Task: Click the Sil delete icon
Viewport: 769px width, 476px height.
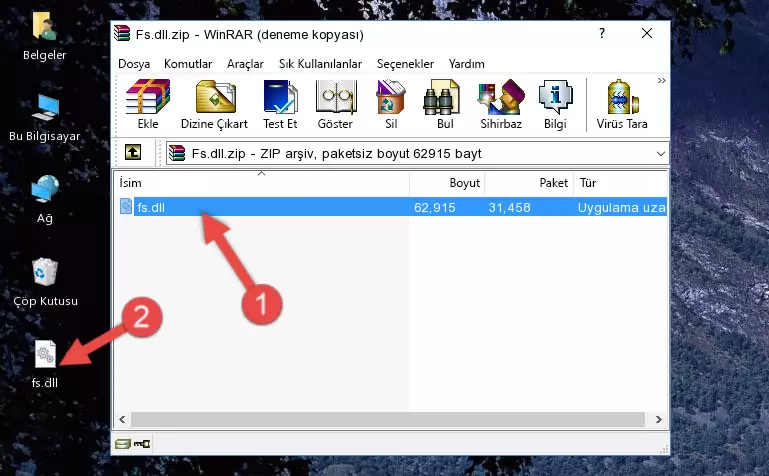Action: 391,104
